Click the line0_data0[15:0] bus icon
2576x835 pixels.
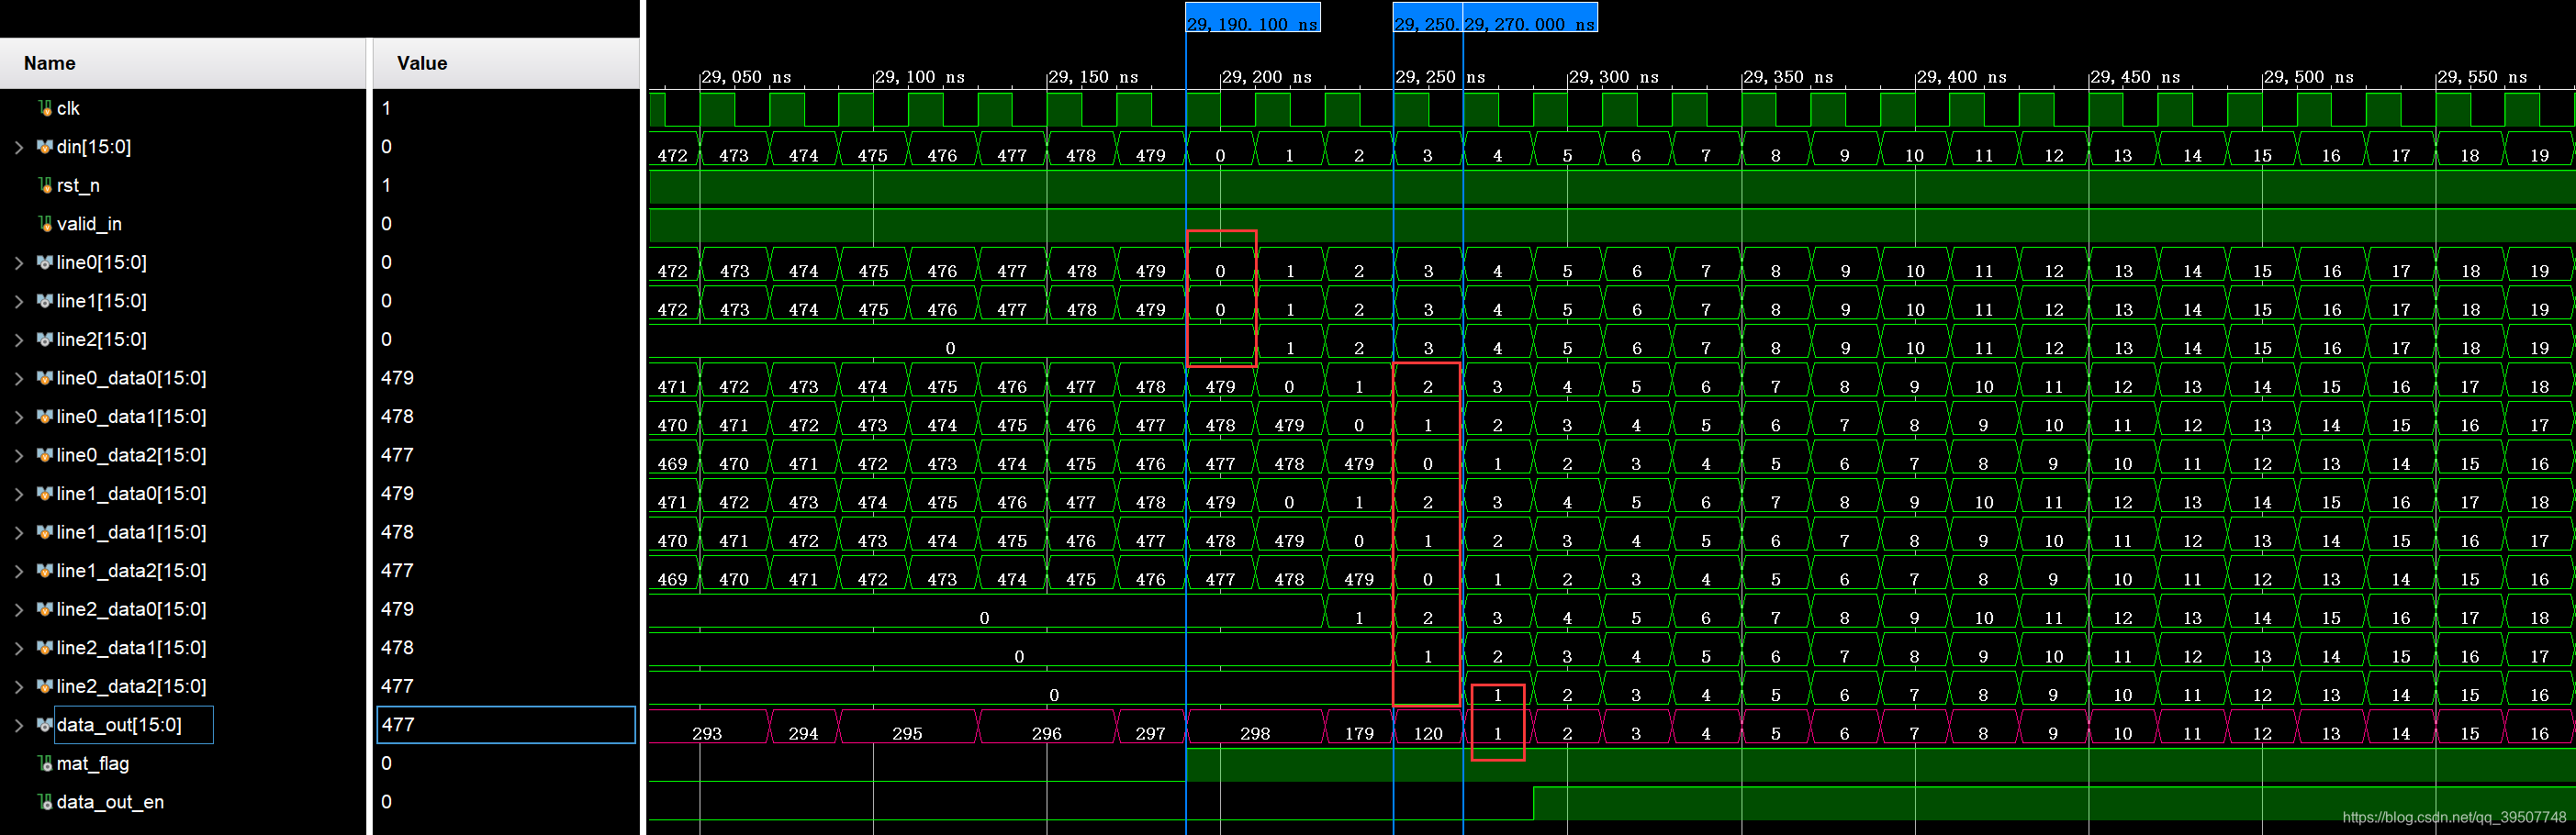click(45, 378)
